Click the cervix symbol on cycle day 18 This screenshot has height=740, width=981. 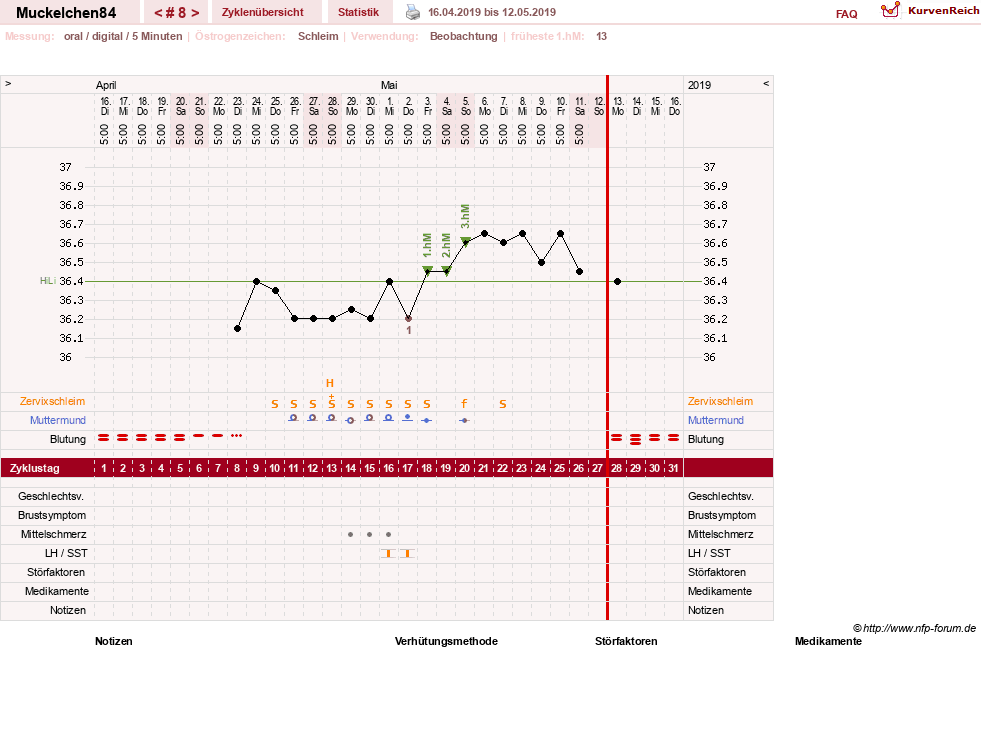click(x=427, y=420)
